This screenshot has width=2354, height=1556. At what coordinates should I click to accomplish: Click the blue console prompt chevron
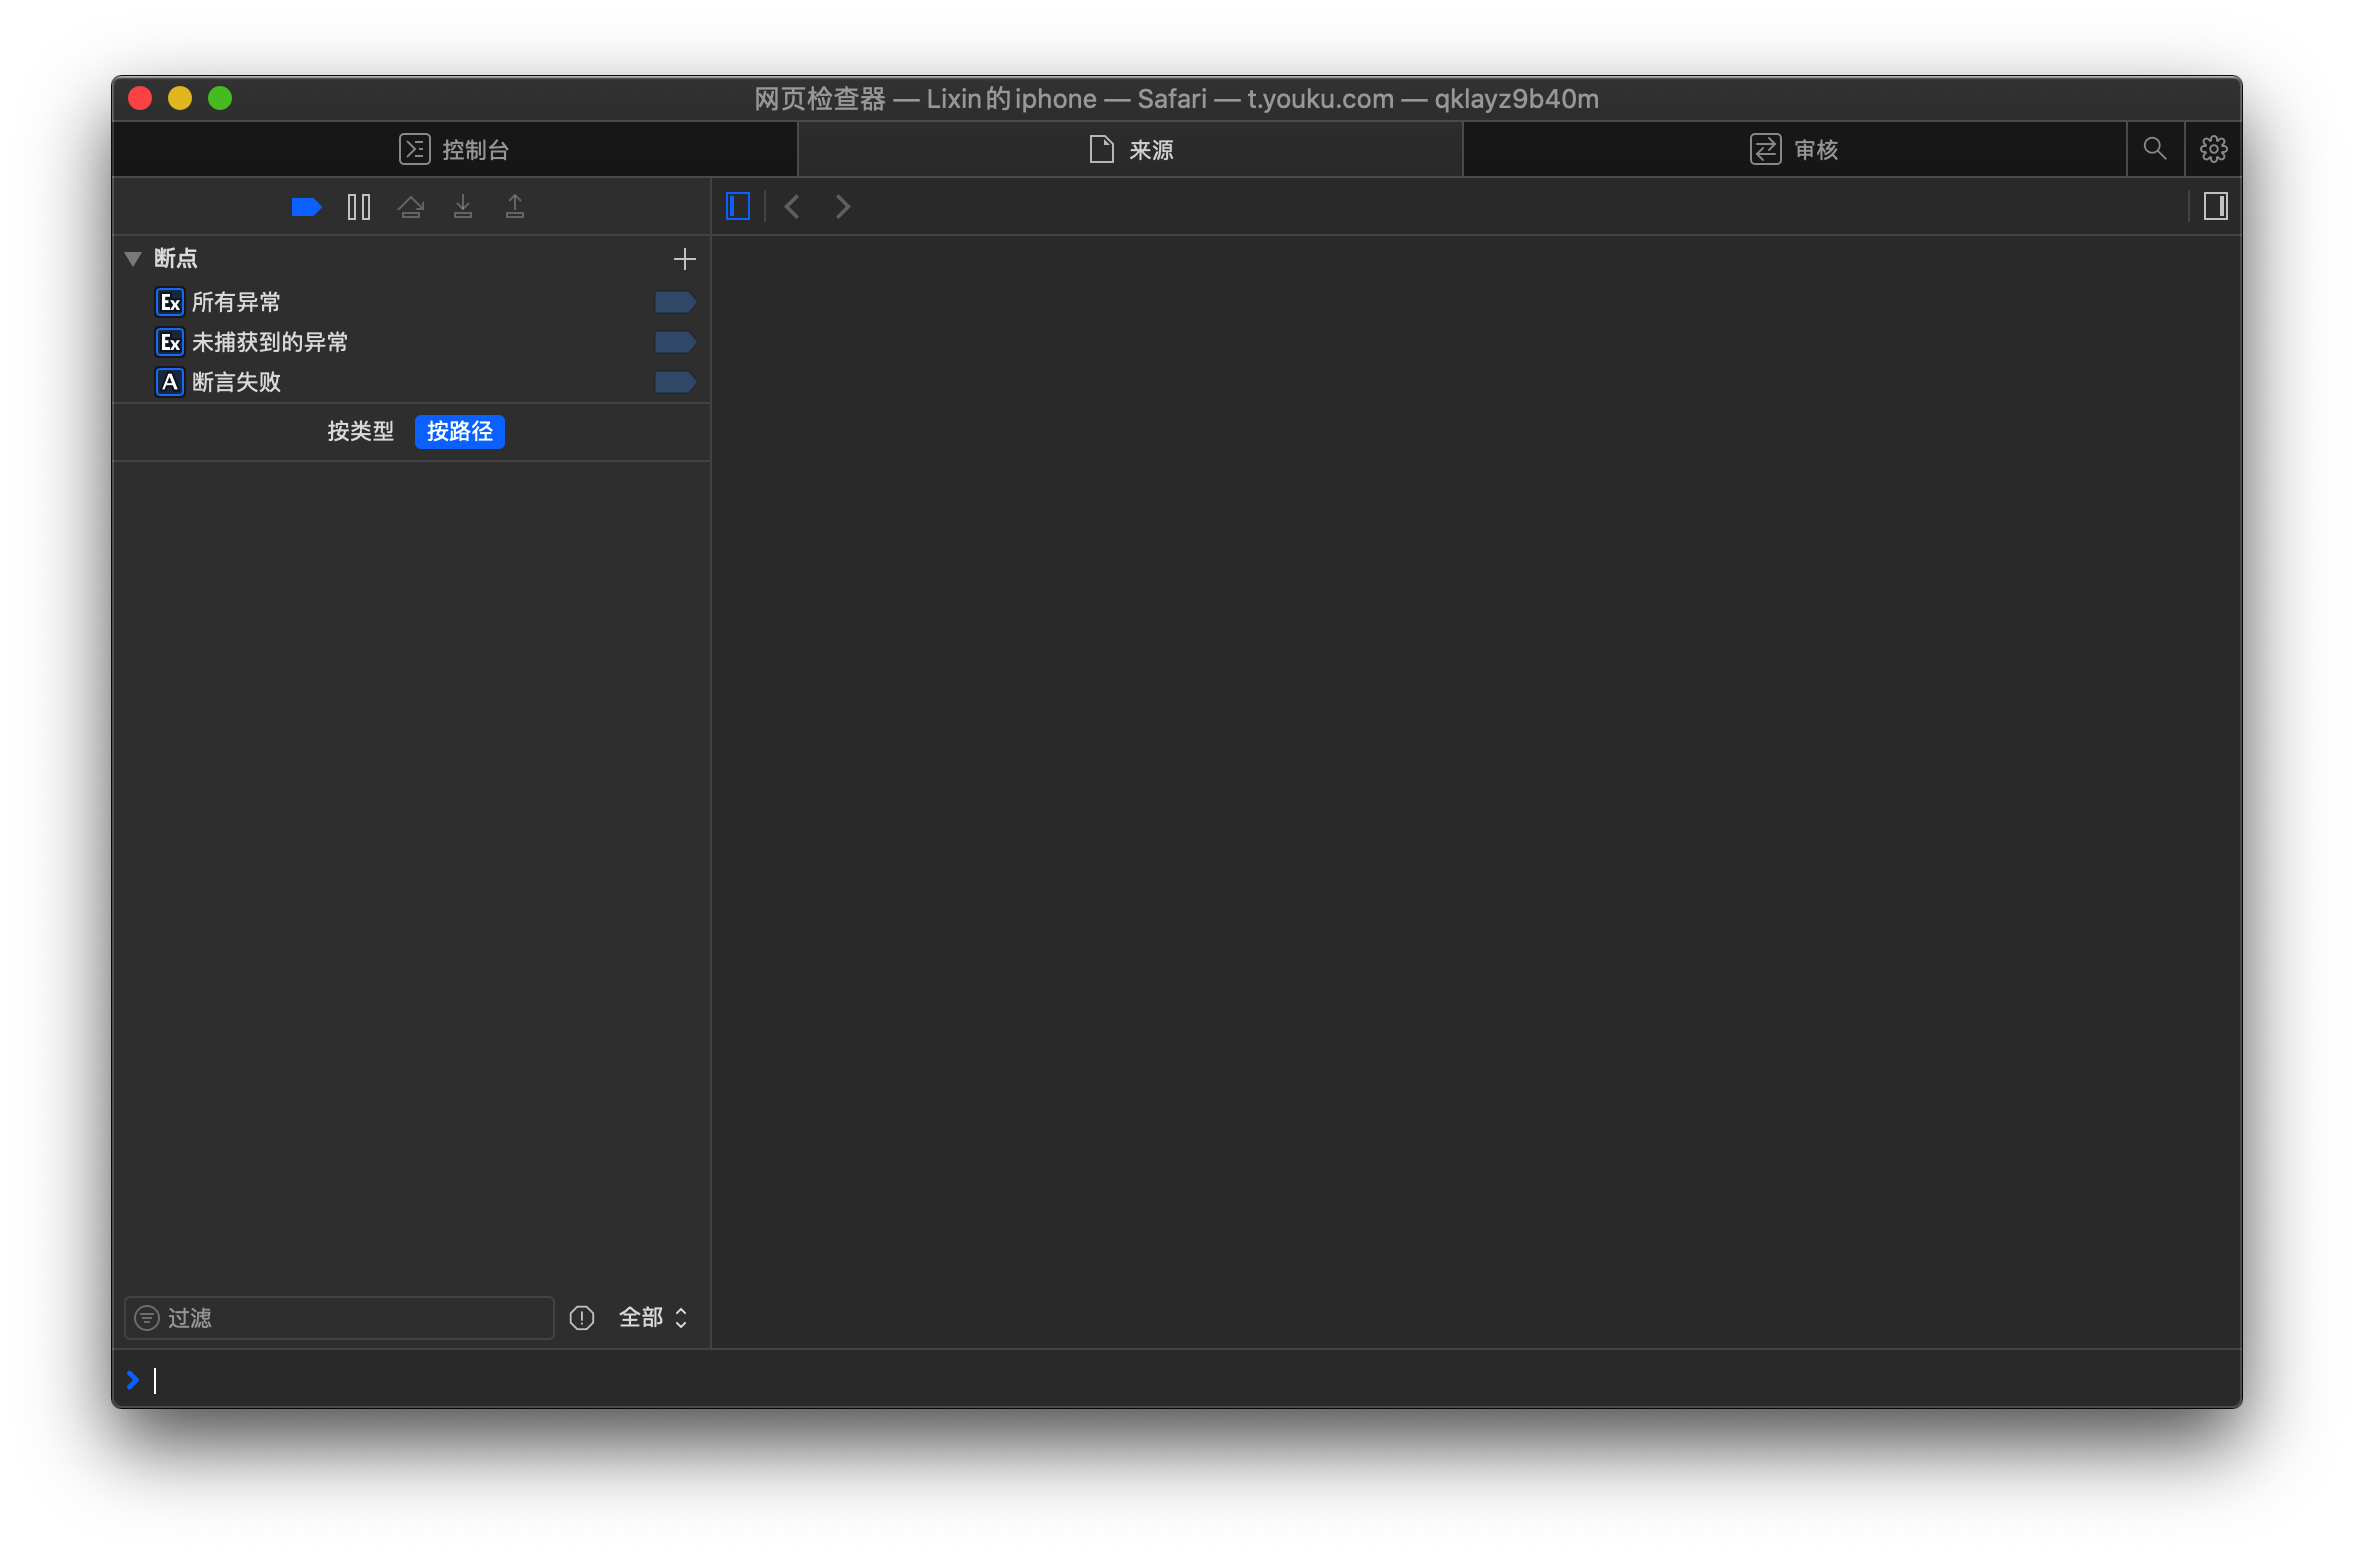pos(132,1380)
